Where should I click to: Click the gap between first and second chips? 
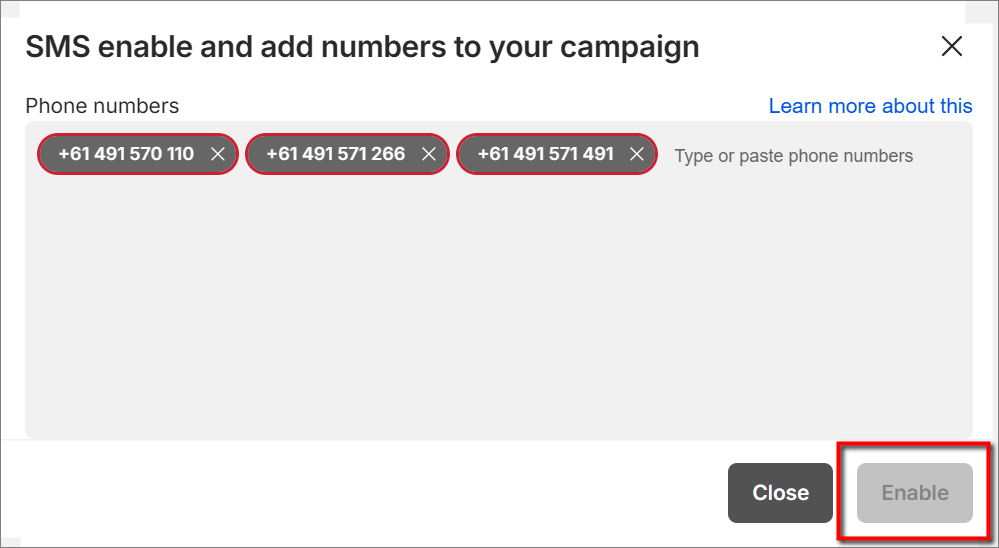coord(242,155)
